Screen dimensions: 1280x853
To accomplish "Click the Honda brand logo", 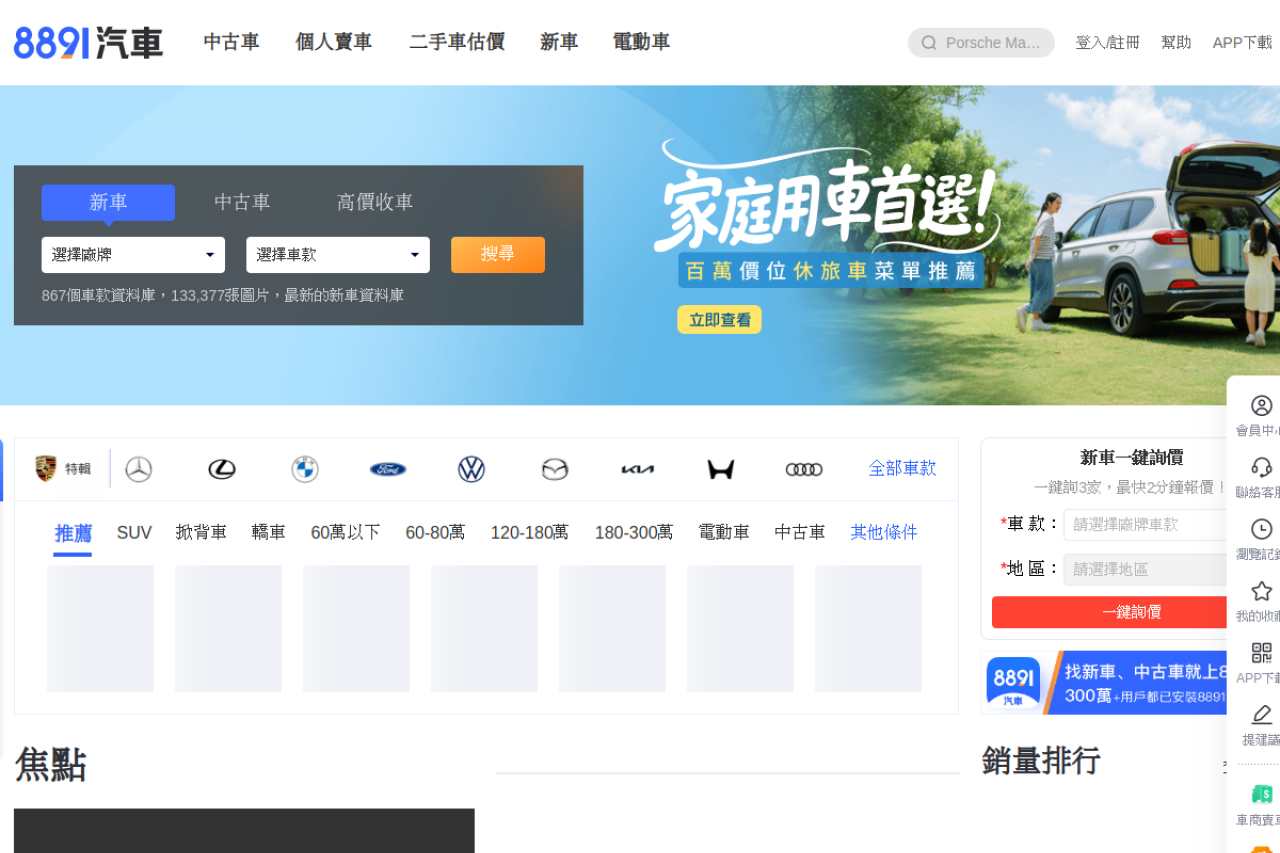I will 720,469.
